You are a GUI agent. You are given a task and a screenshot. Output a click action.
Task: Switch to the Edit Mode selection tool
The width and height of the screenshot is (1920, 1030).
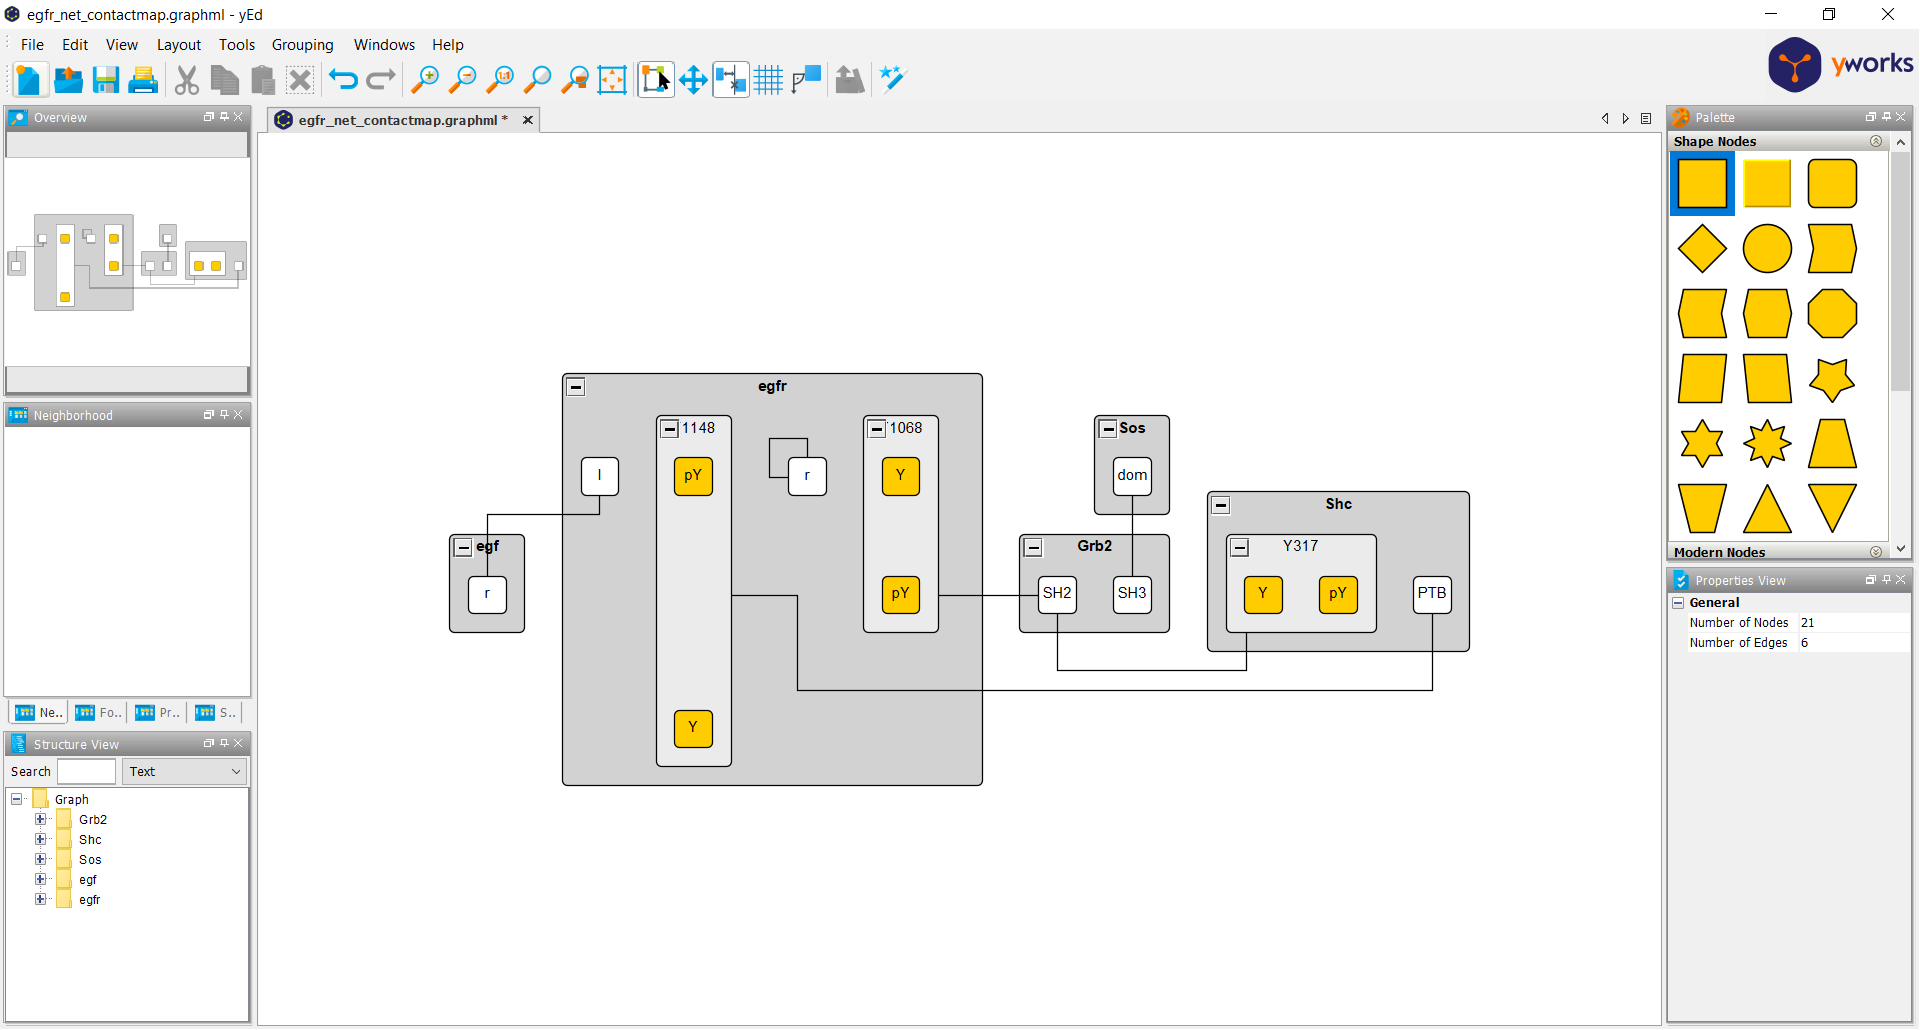[655, 79]
